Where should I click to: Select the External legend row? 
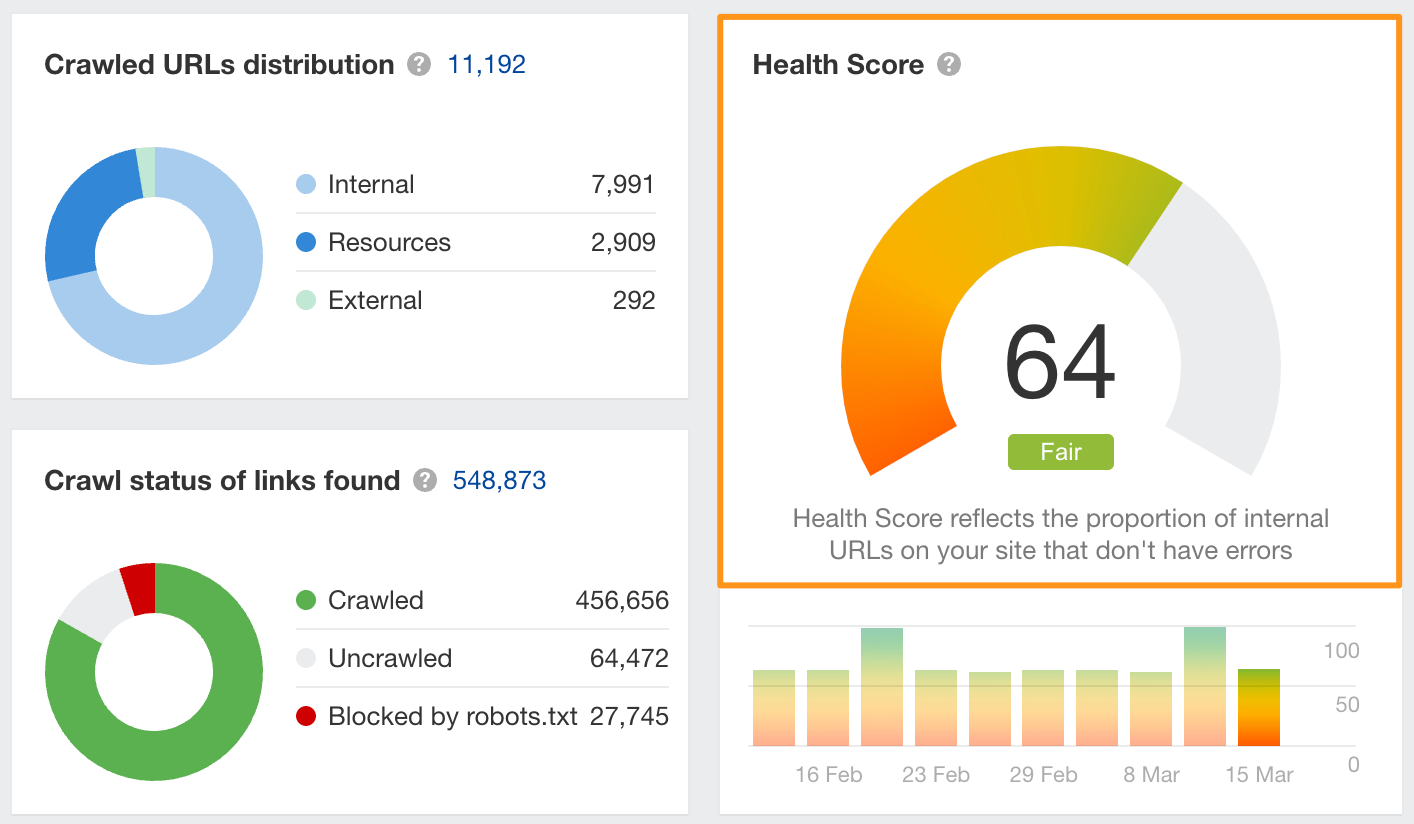[476, 301]
